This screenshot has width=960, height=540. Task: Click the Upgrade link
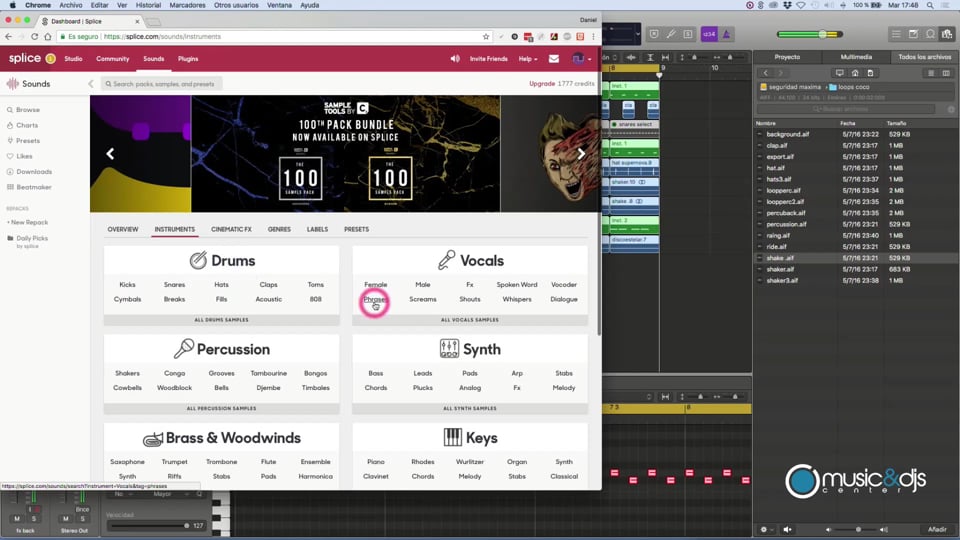coord(542,84)
